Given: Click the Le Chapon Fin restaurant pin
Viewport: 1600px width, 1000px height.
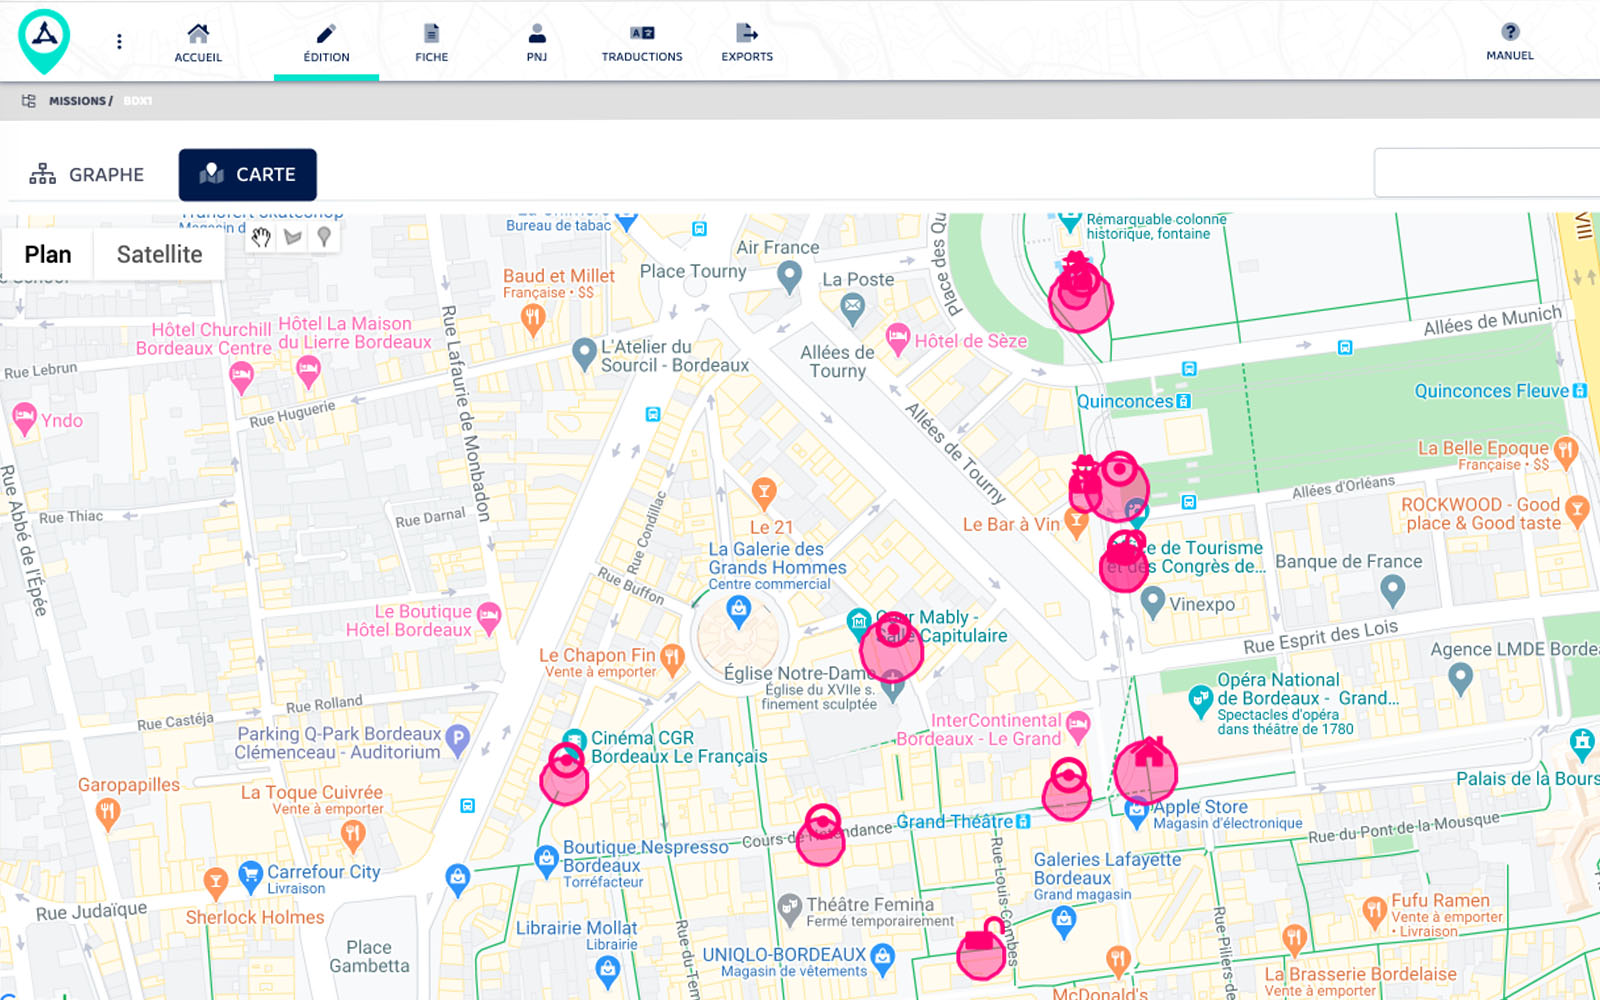Looking at the screenshot, I should (x=672, y=658).
